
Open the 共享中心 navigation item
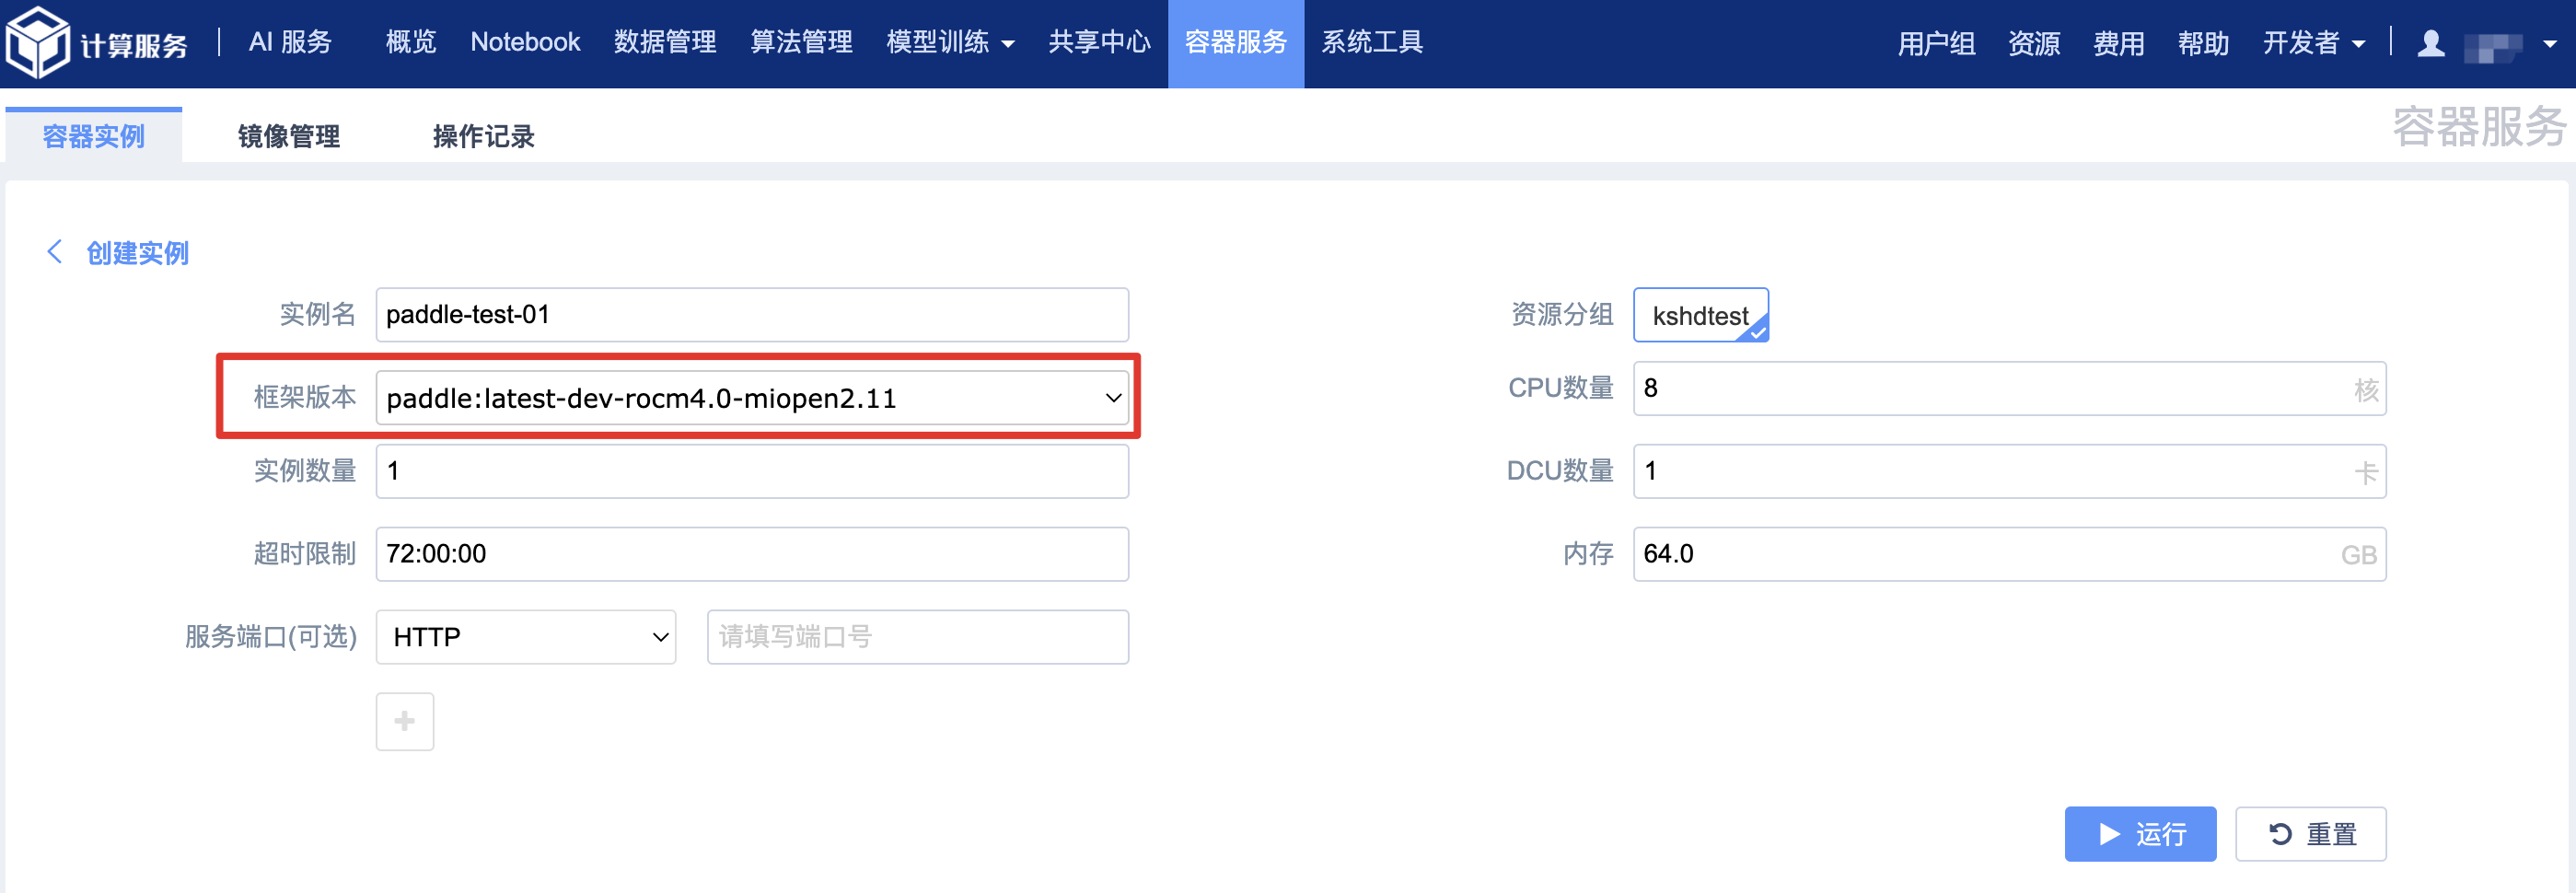pyautogui.click(x=1098, y=42)
